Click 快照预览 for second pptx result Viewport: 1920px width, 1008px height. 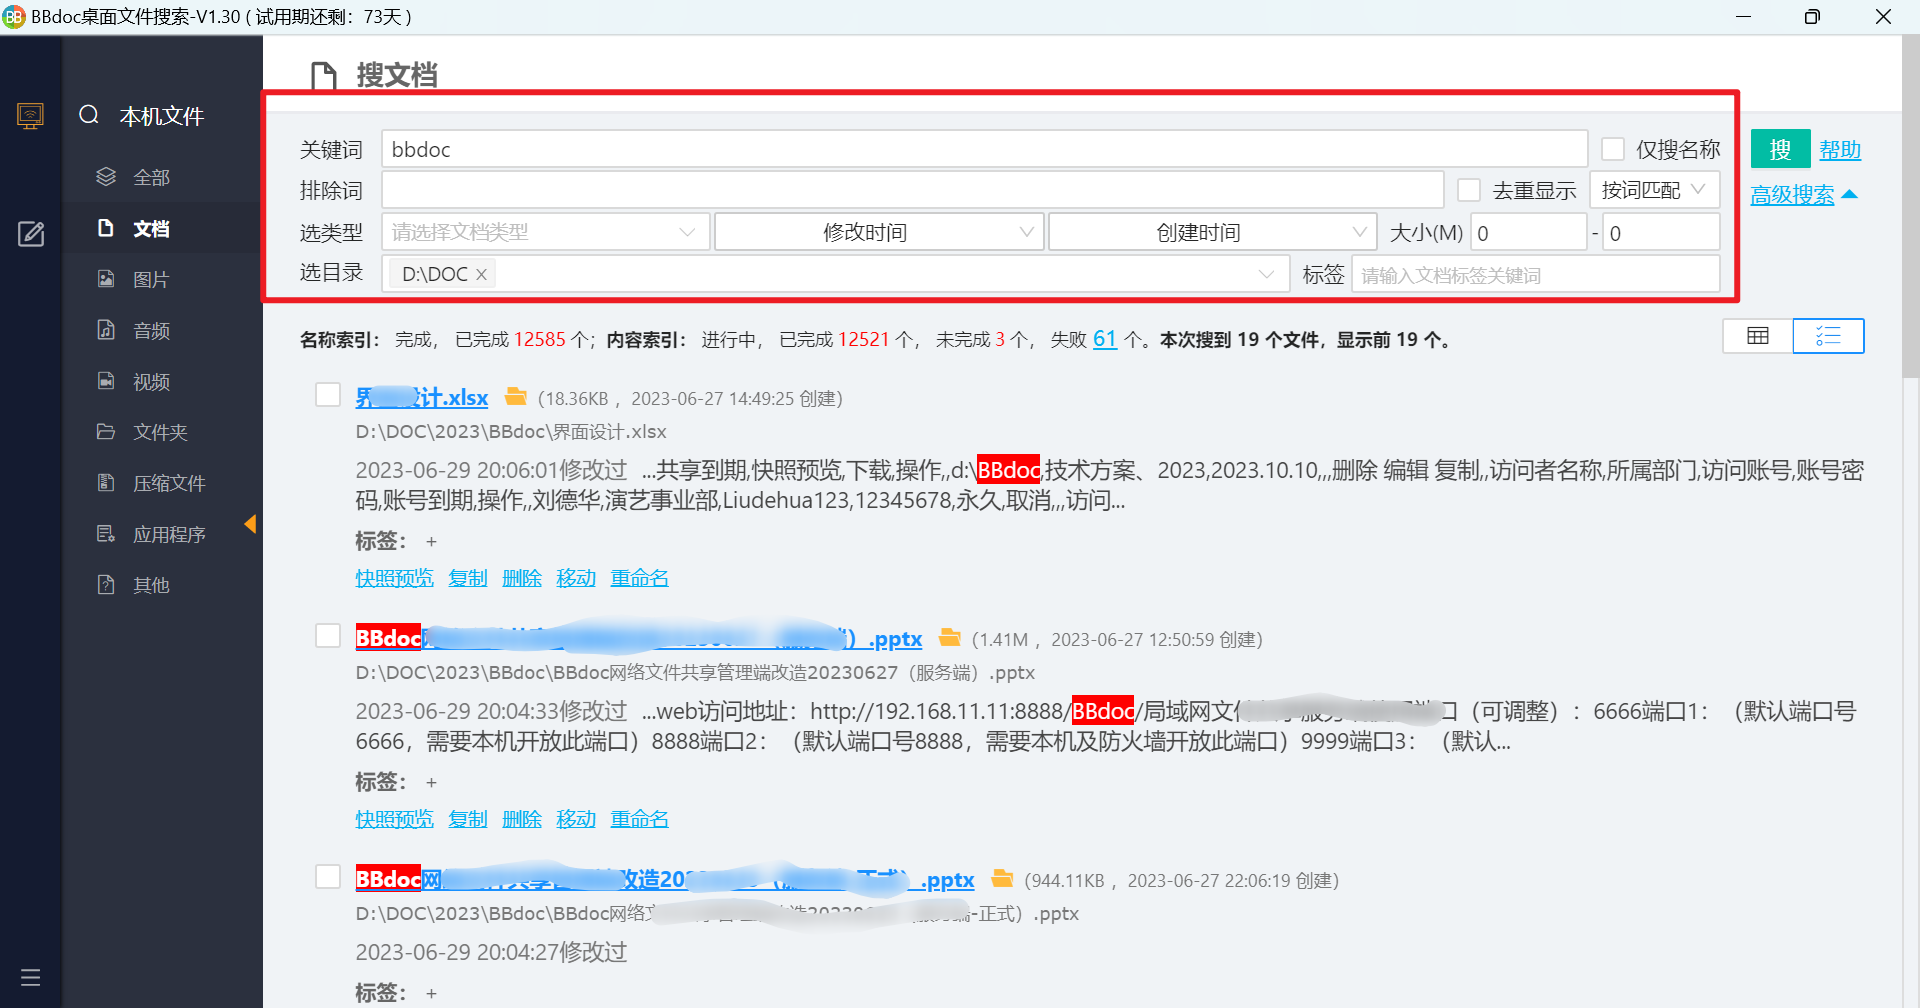tap(395, 819)
